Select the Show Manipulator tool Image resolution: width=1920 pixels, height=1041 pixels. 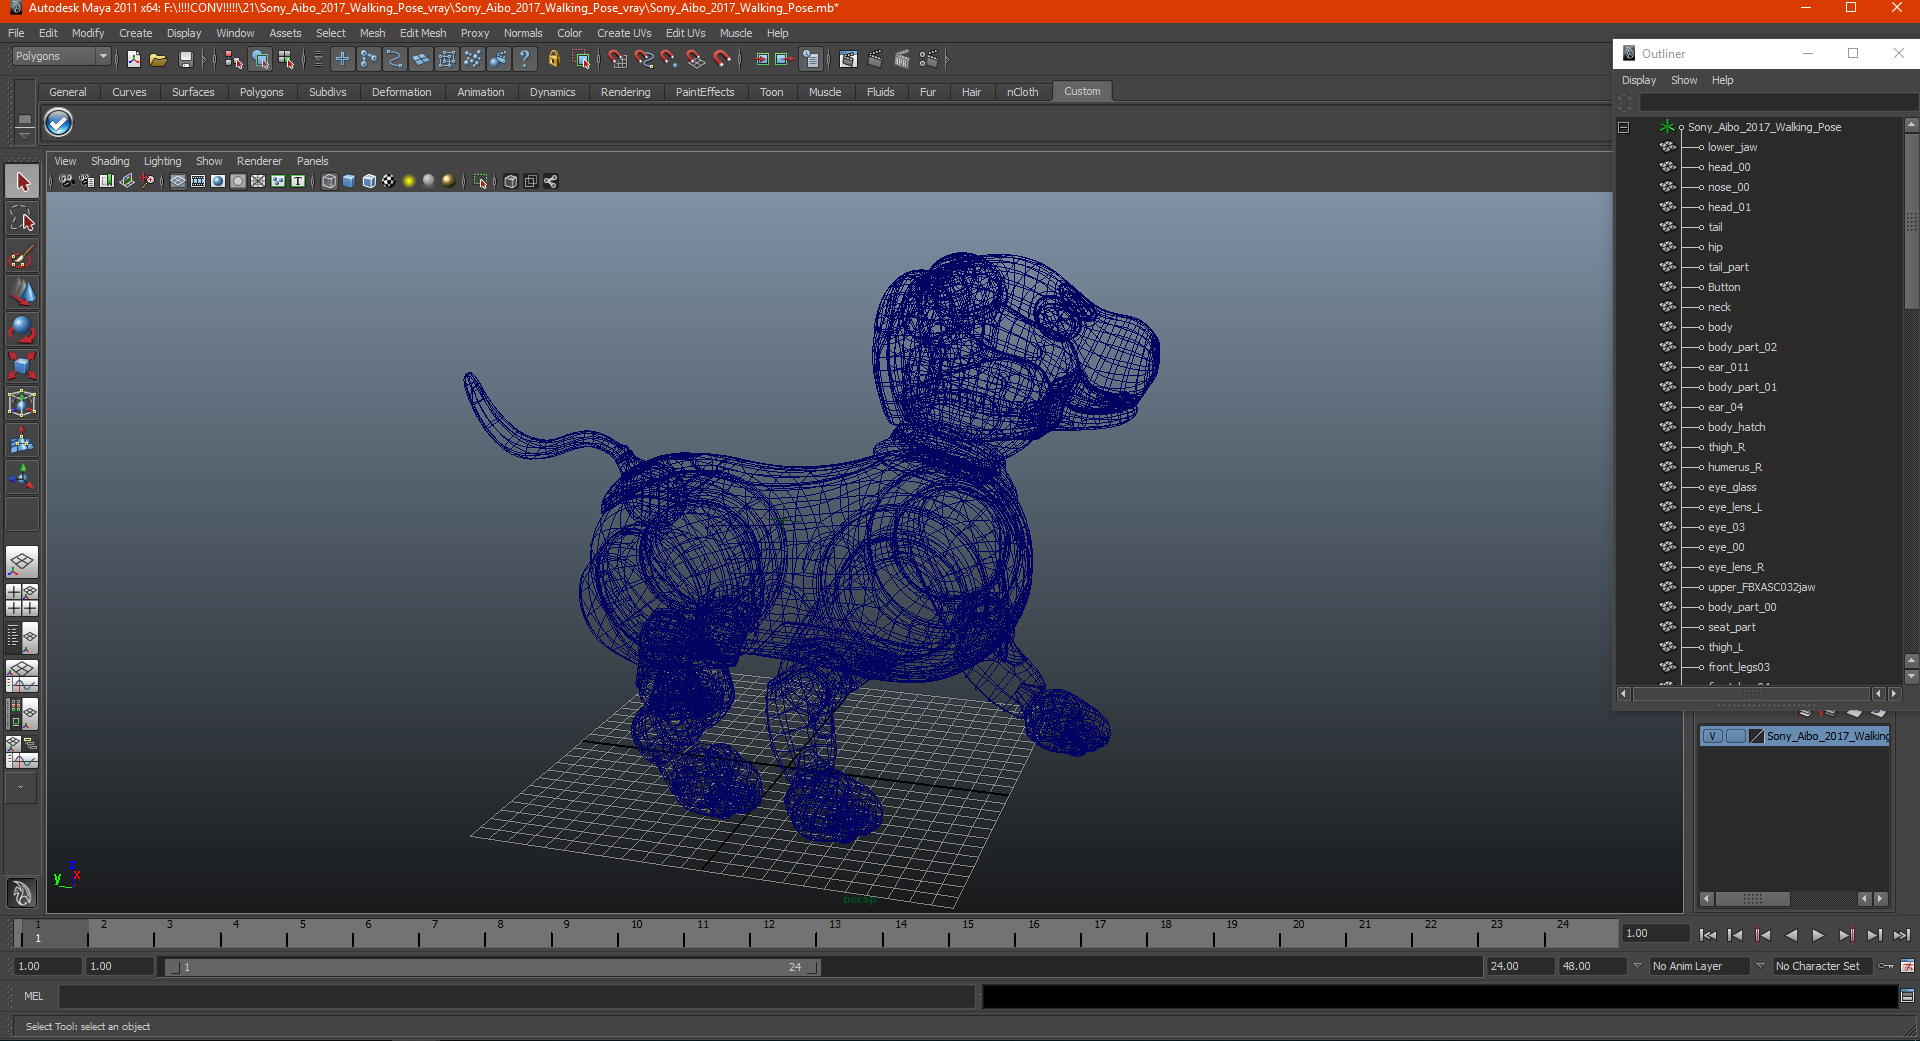point(22,477)
